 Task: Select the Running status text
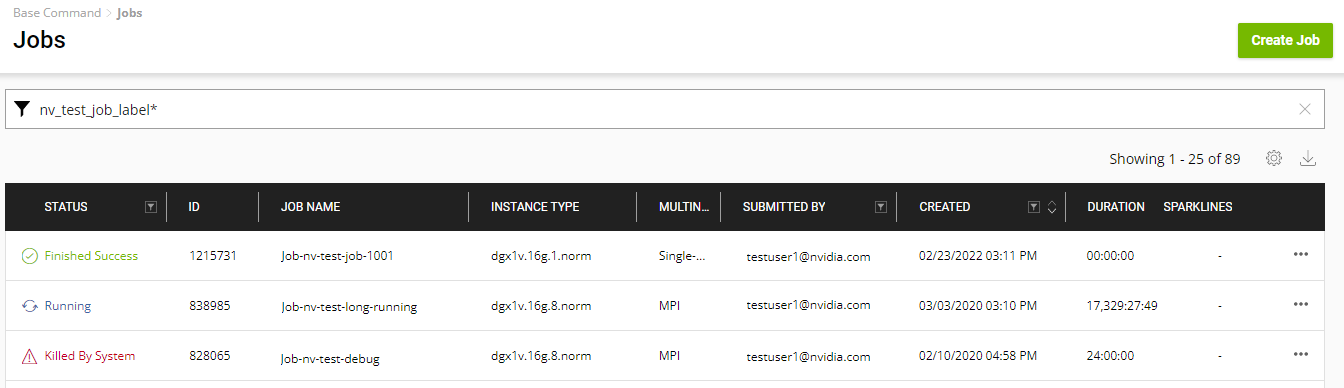[68, 306]
